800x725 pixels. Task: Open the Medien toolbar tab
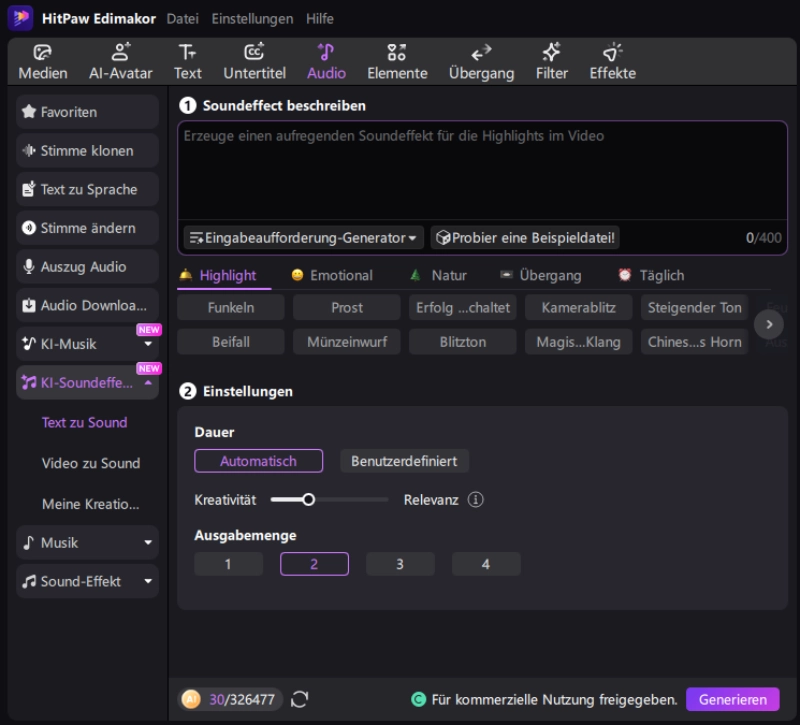coord(43,62)
